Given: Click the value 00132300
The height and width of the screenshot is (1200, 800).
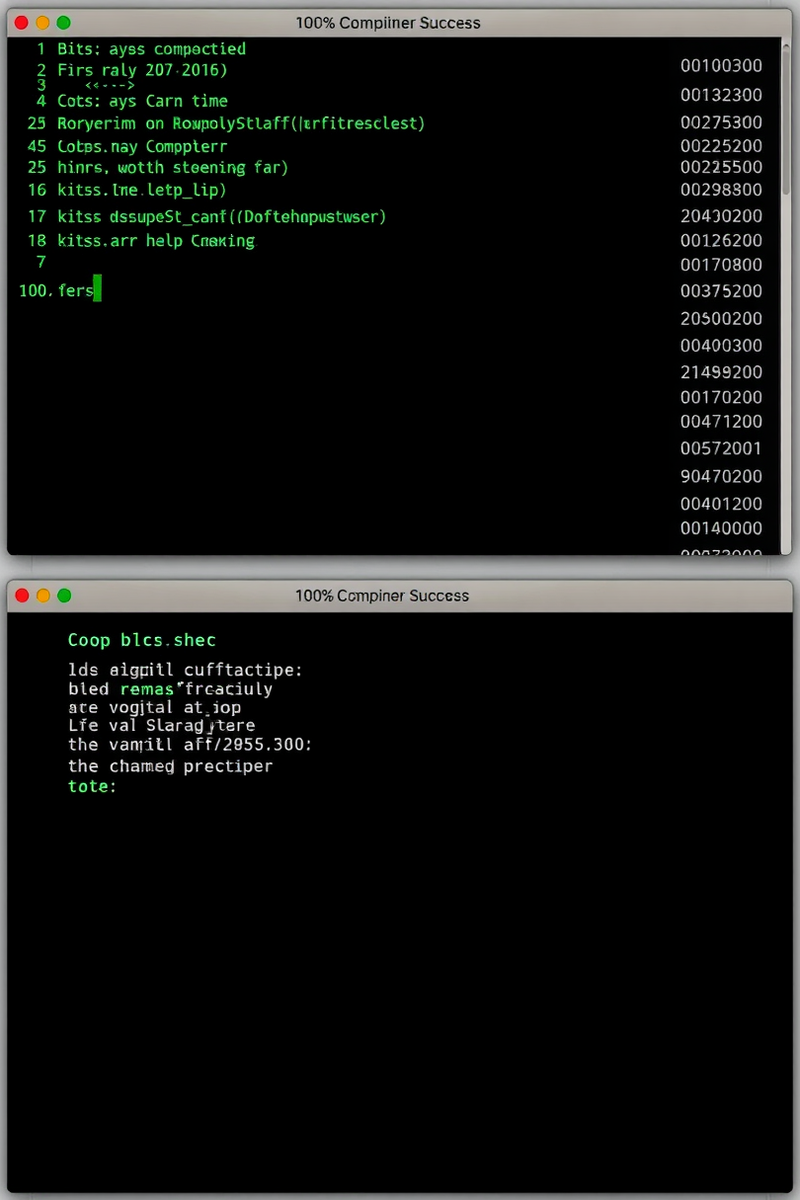Looking at the screenshot, I should [x=721, y=95].
